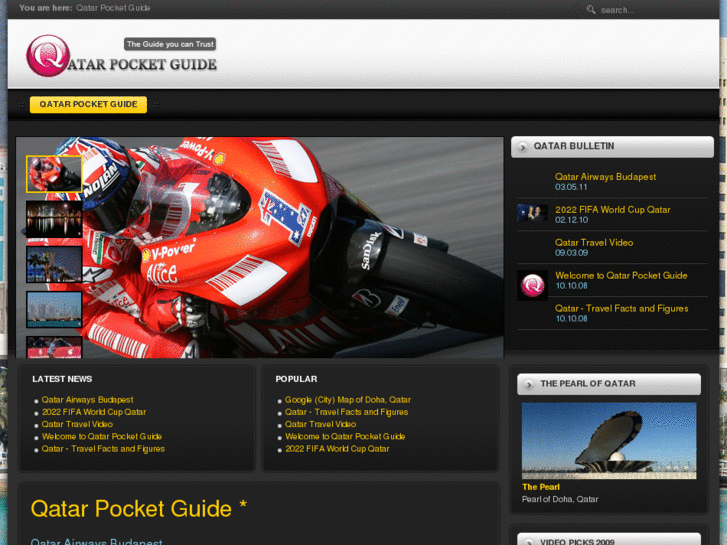This screenshot has height=545, width=727.
Task: Click the 02.12.10 bulletin date
Action: coord(571,220)
